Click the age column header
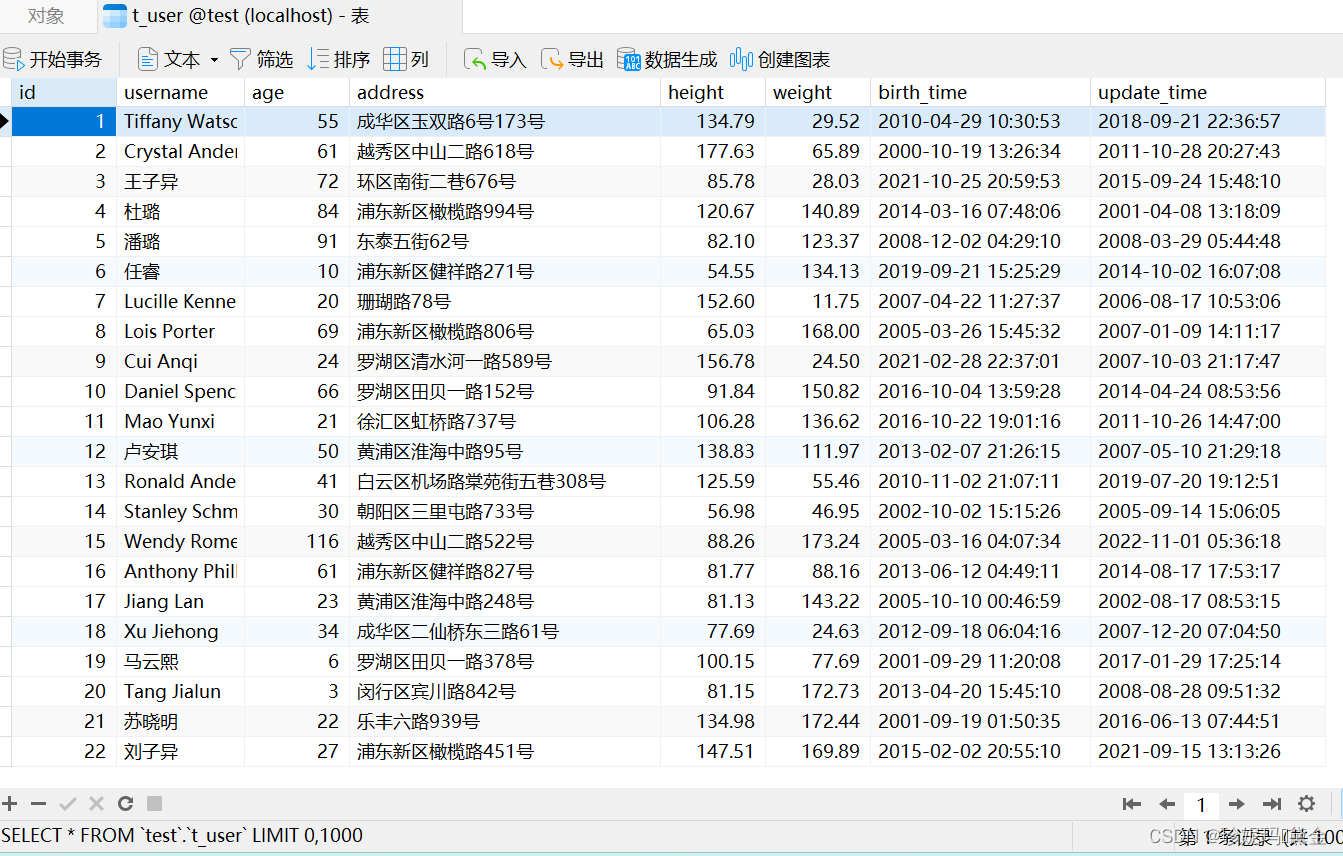This screenshot has width=1343, height=856. (x=297, y=92)
